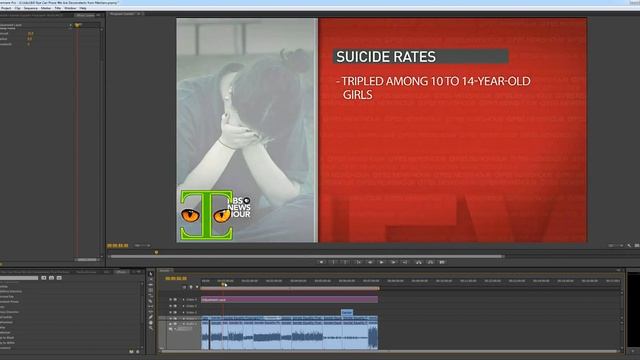This screenshot has height=360, width=640.
Task: Click third filter badge next to Effects search
Action: (59, 278)
